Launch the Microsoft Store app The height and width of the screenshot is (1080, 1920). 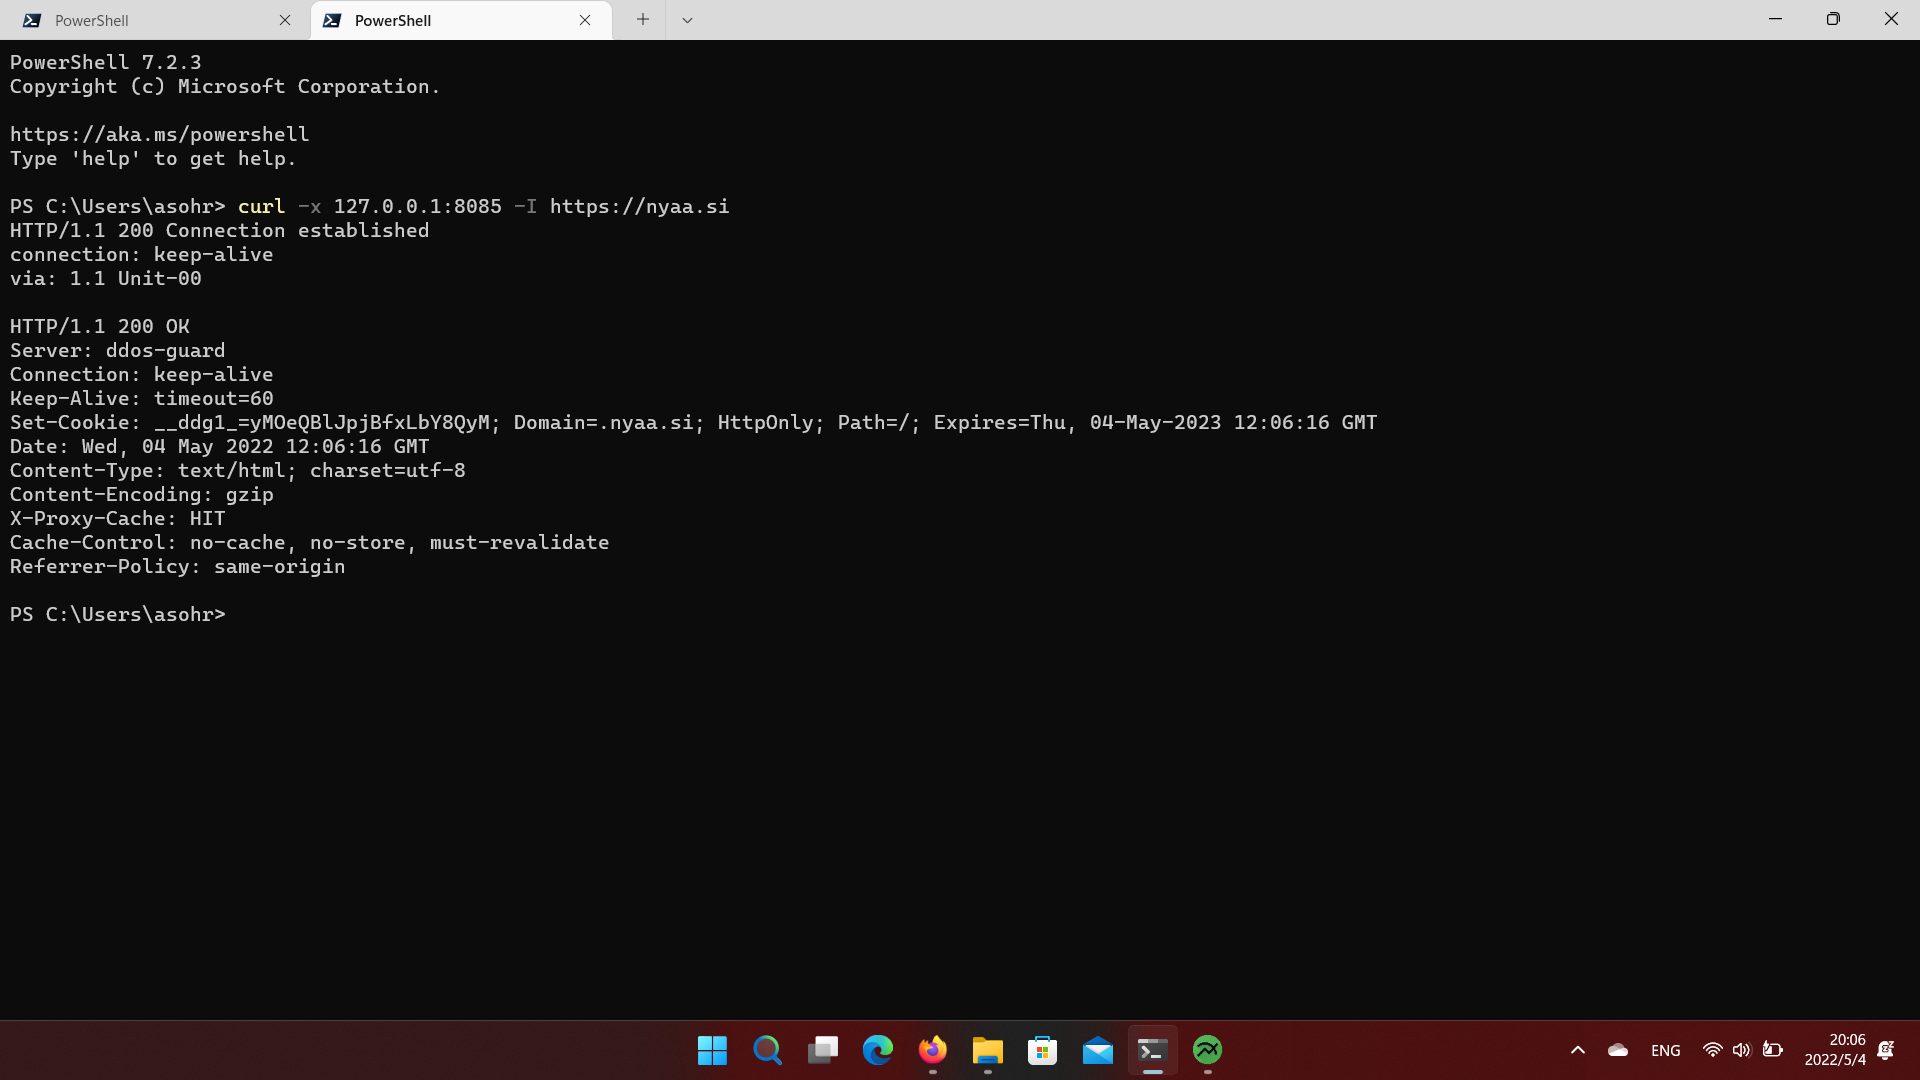coord(1042,1051)
